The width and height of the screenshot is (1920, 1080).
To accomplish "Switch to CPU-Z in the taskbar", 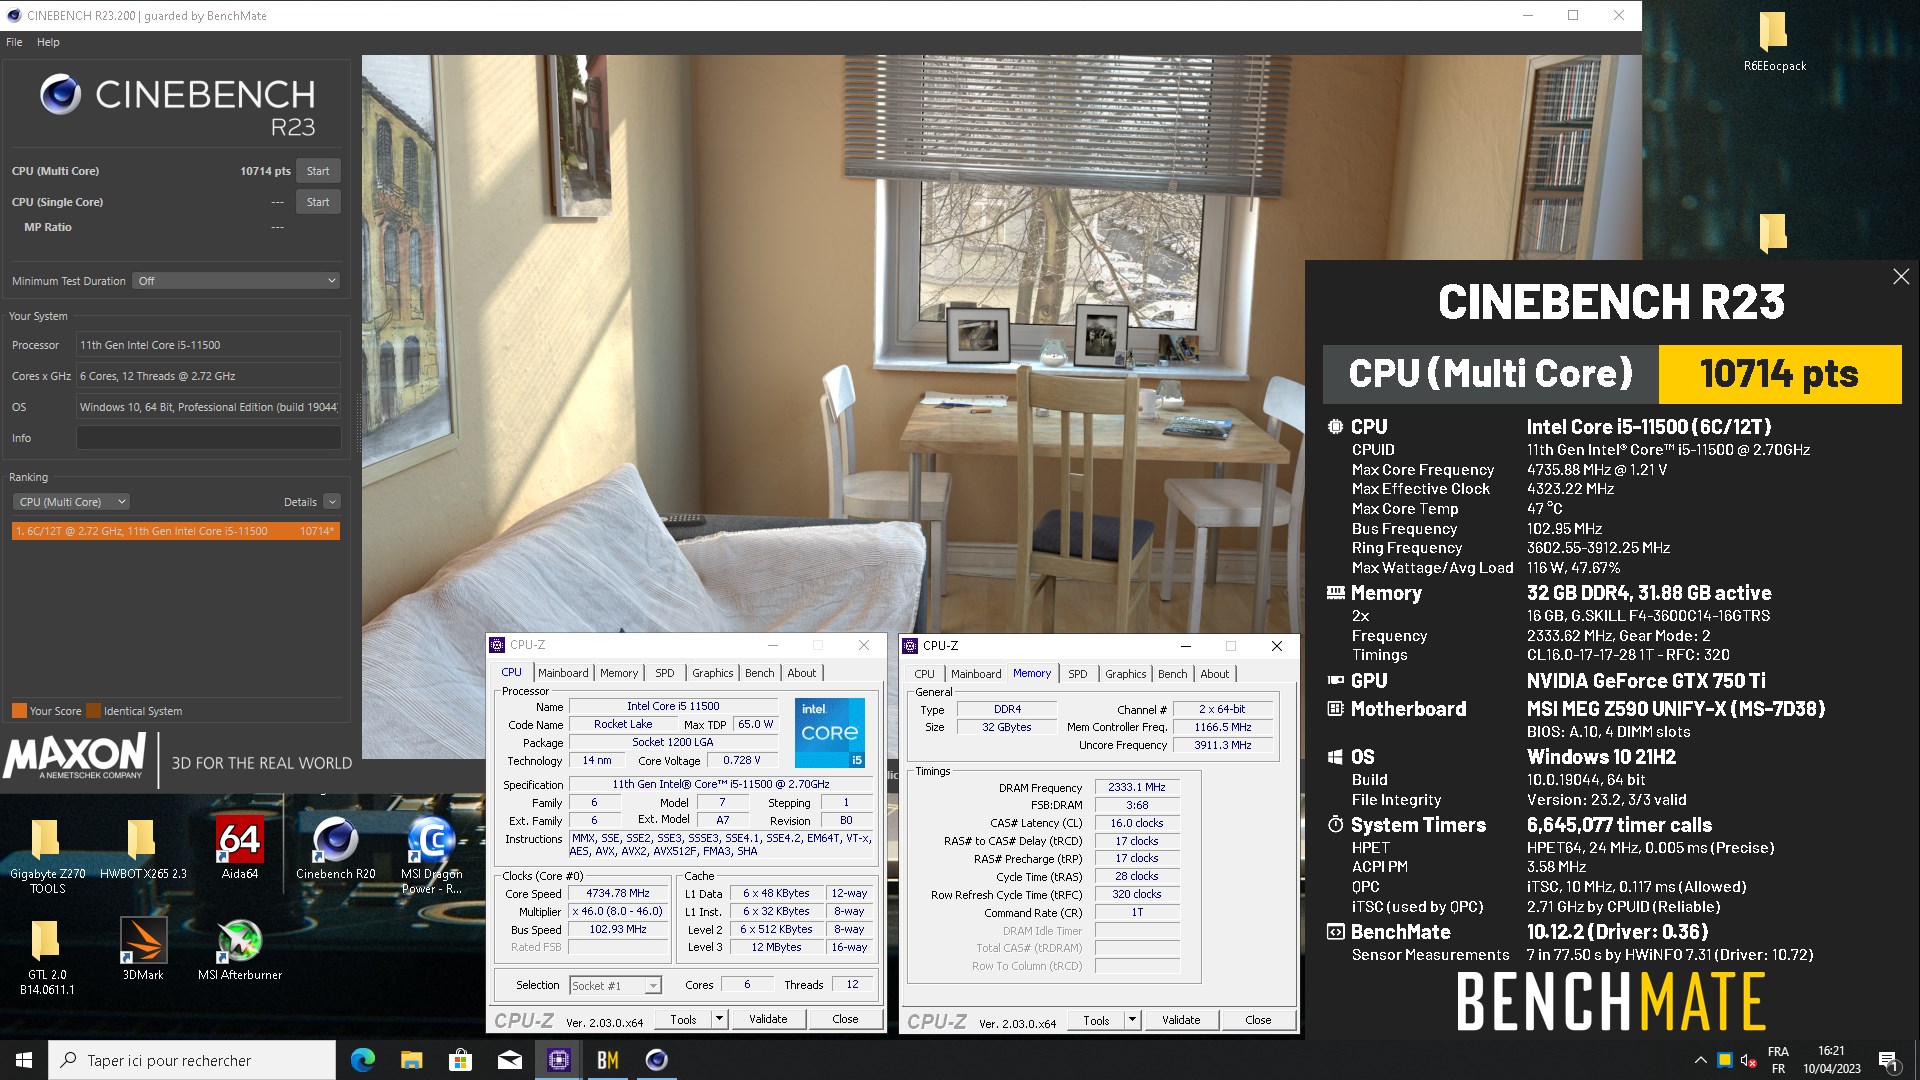I will [x=558, y=1060].
